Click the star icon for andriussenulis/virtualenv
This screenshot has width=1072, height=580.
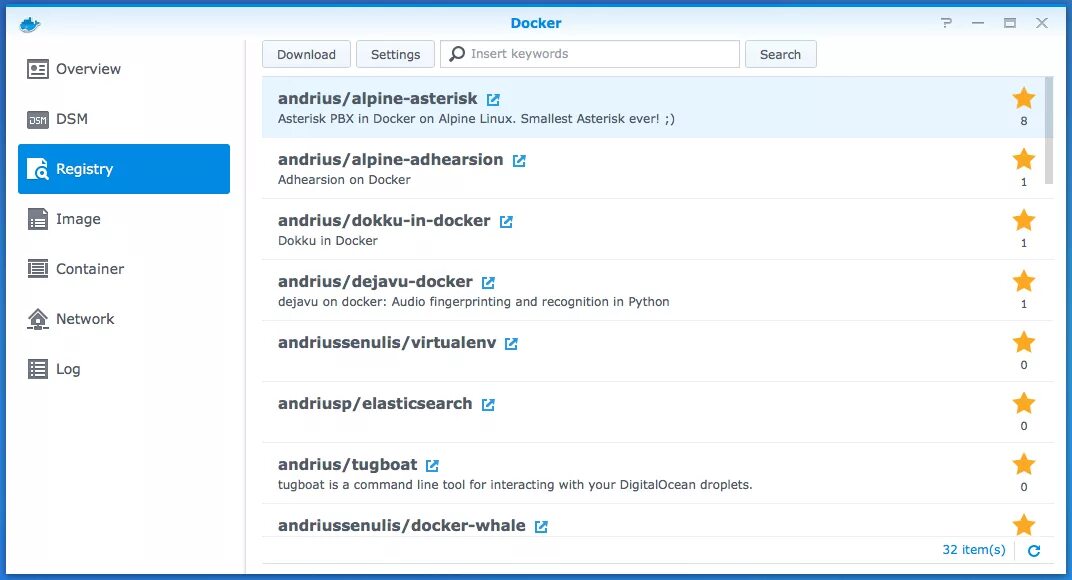tap(1023, 342)
